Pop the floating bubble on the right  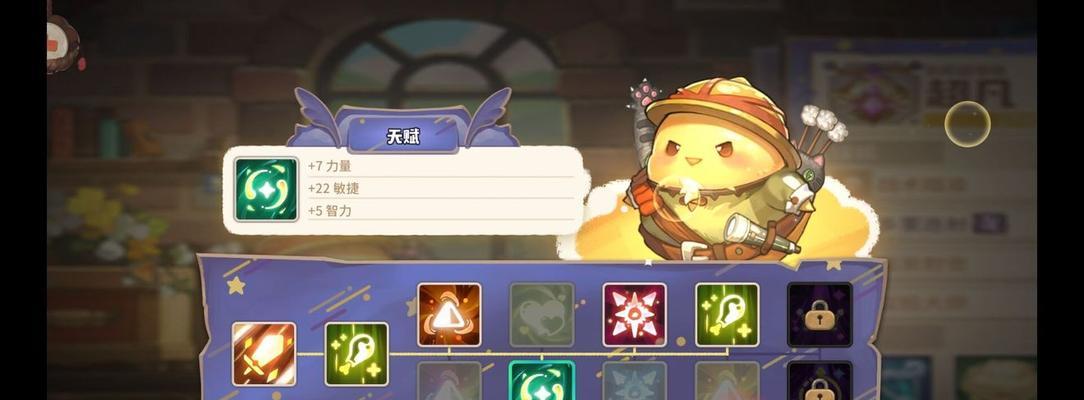967,124
